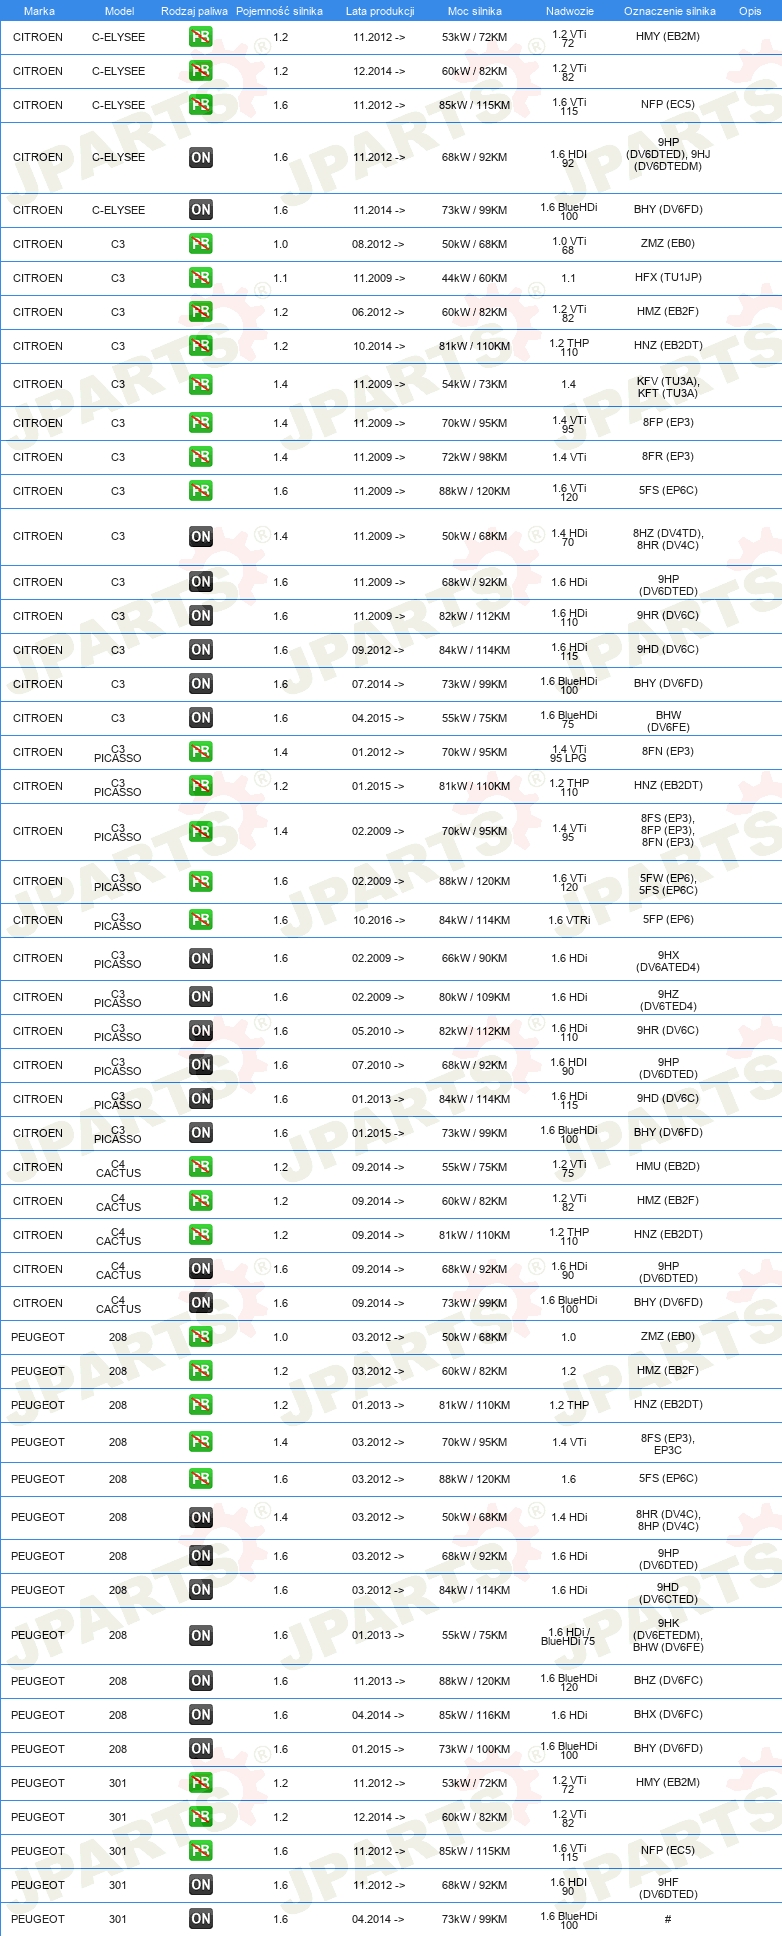Click the petrol icon for Peugeot 208 1.0 row

coord(201,1337)
